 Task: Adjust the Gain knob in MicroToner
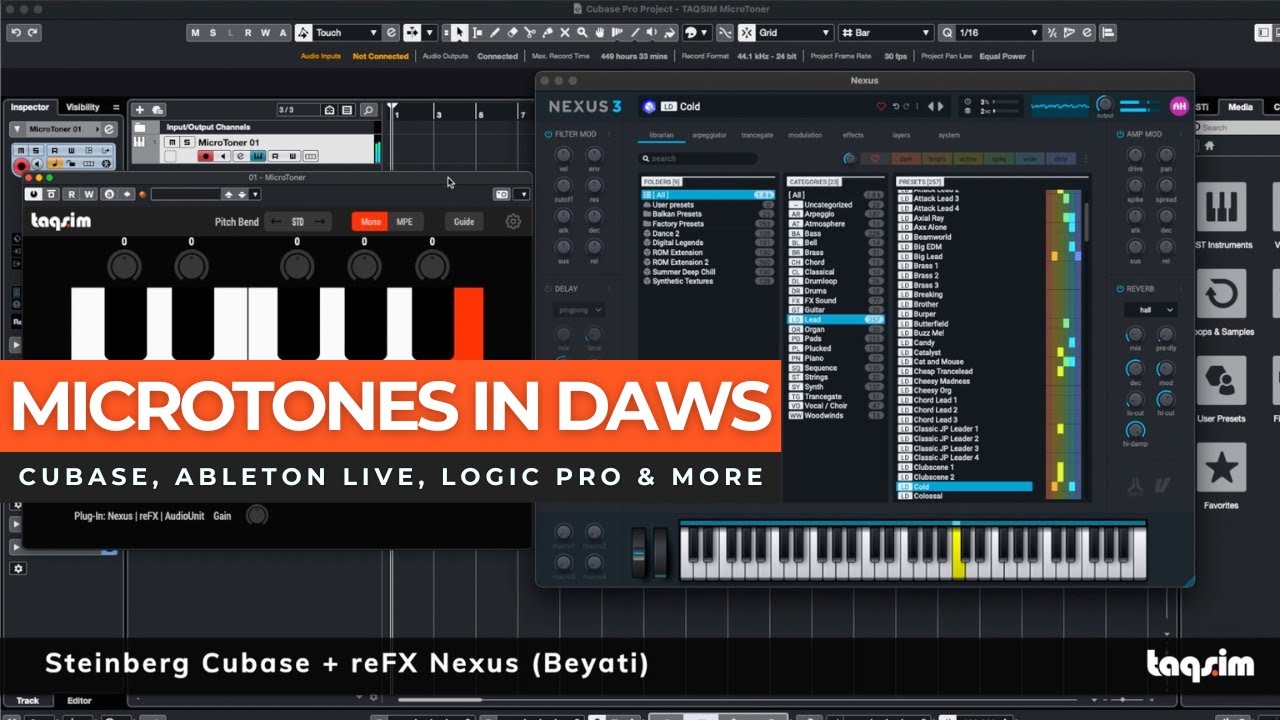[257, 516]
